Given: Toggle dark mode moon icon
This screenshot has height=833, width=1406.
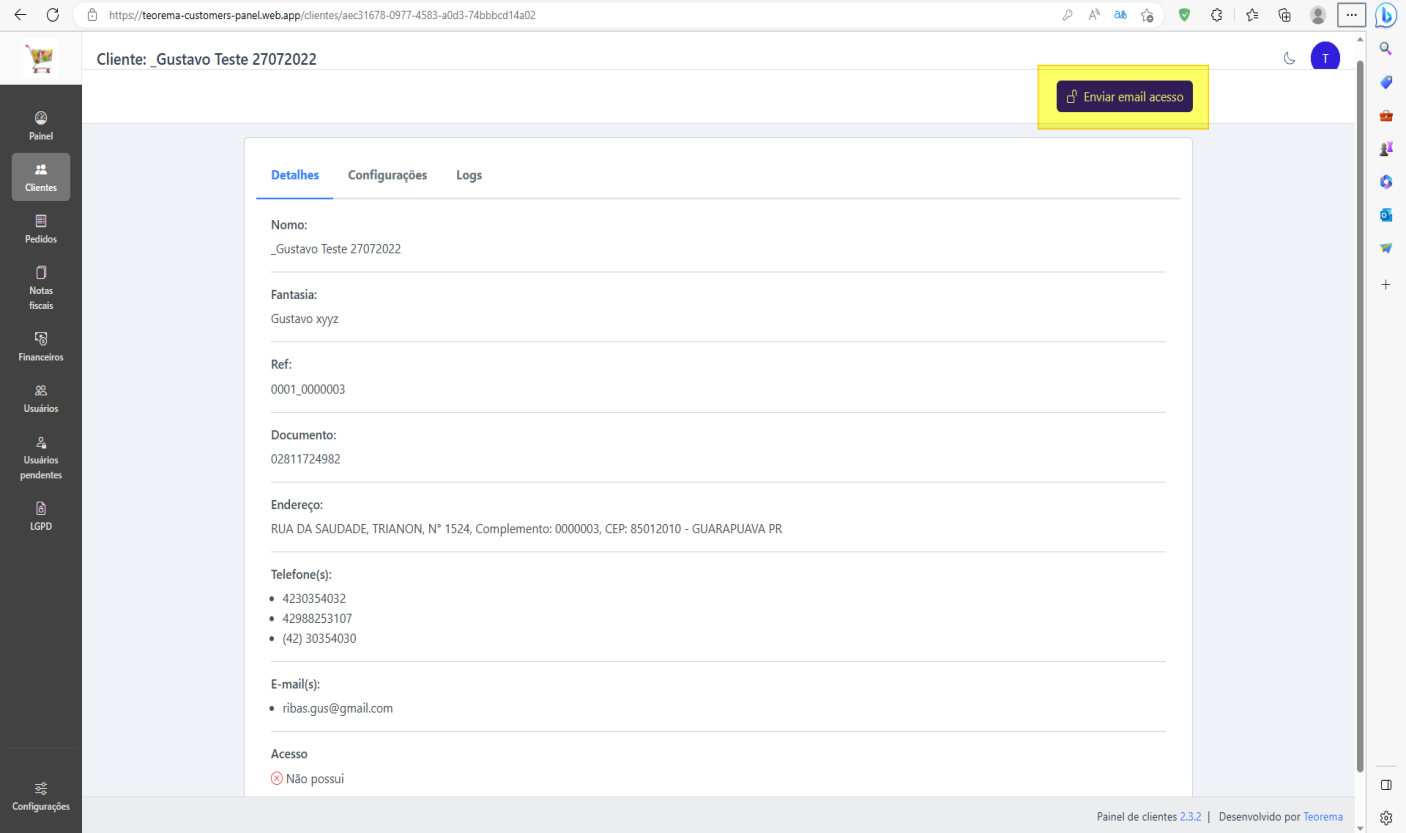Looking at the screenshot, I should 1290,58.
